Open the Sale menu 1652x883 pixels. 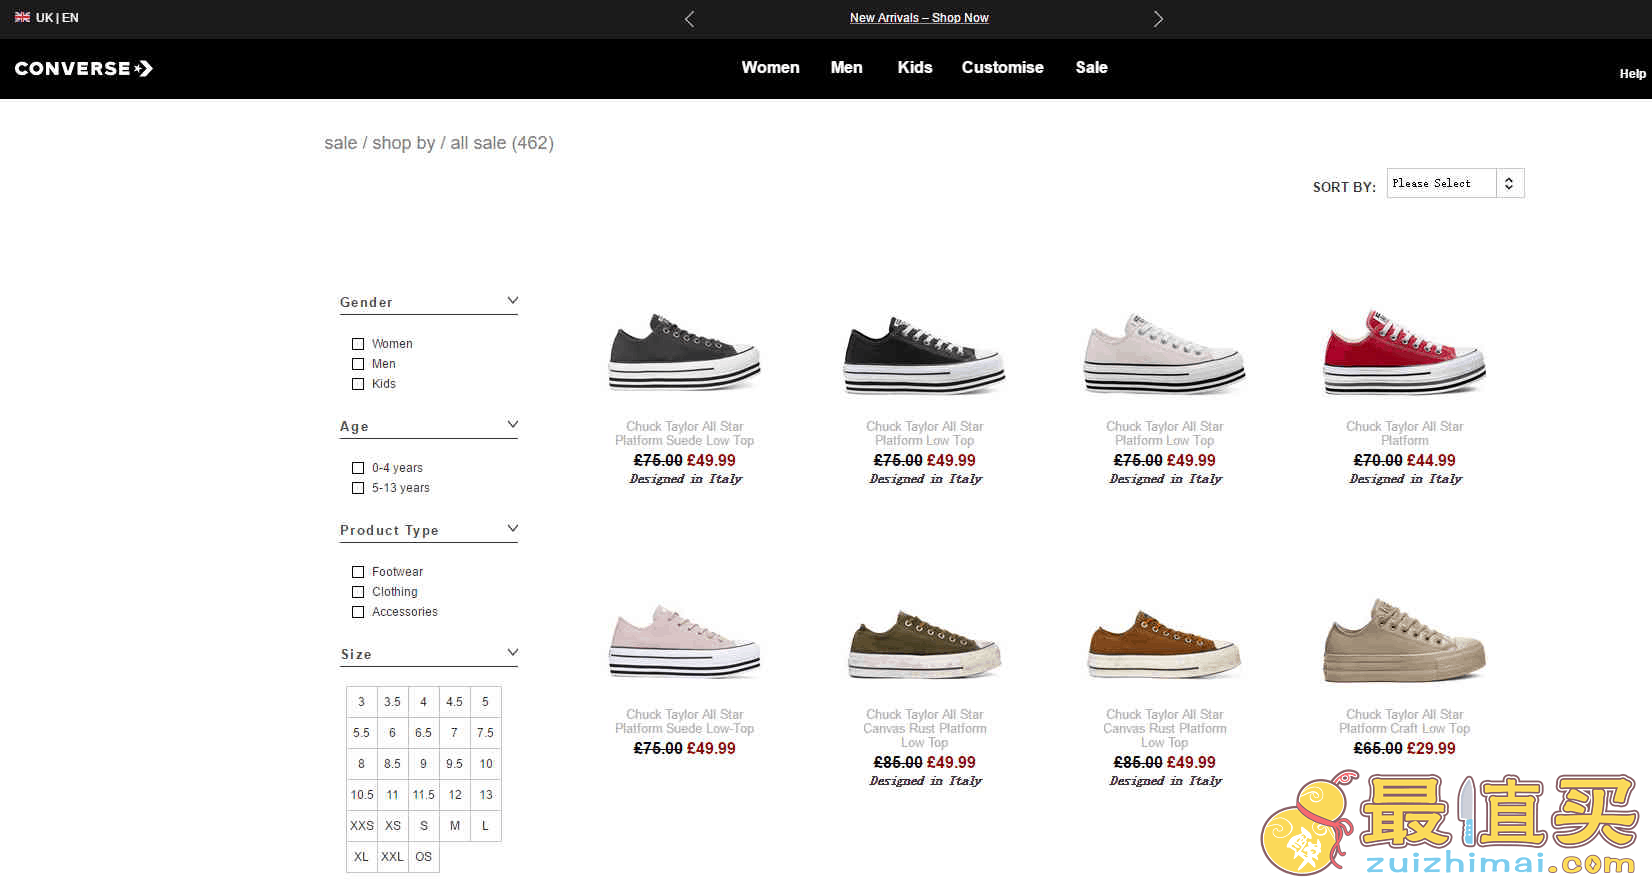click(x=1091, y=67)
